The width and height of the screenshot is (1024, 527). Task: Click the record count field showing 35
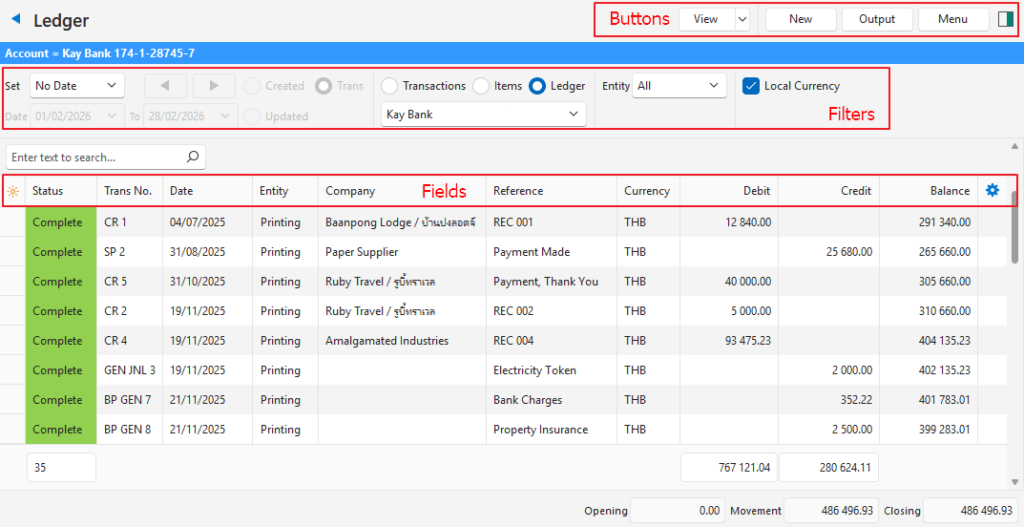pos(61,468)
